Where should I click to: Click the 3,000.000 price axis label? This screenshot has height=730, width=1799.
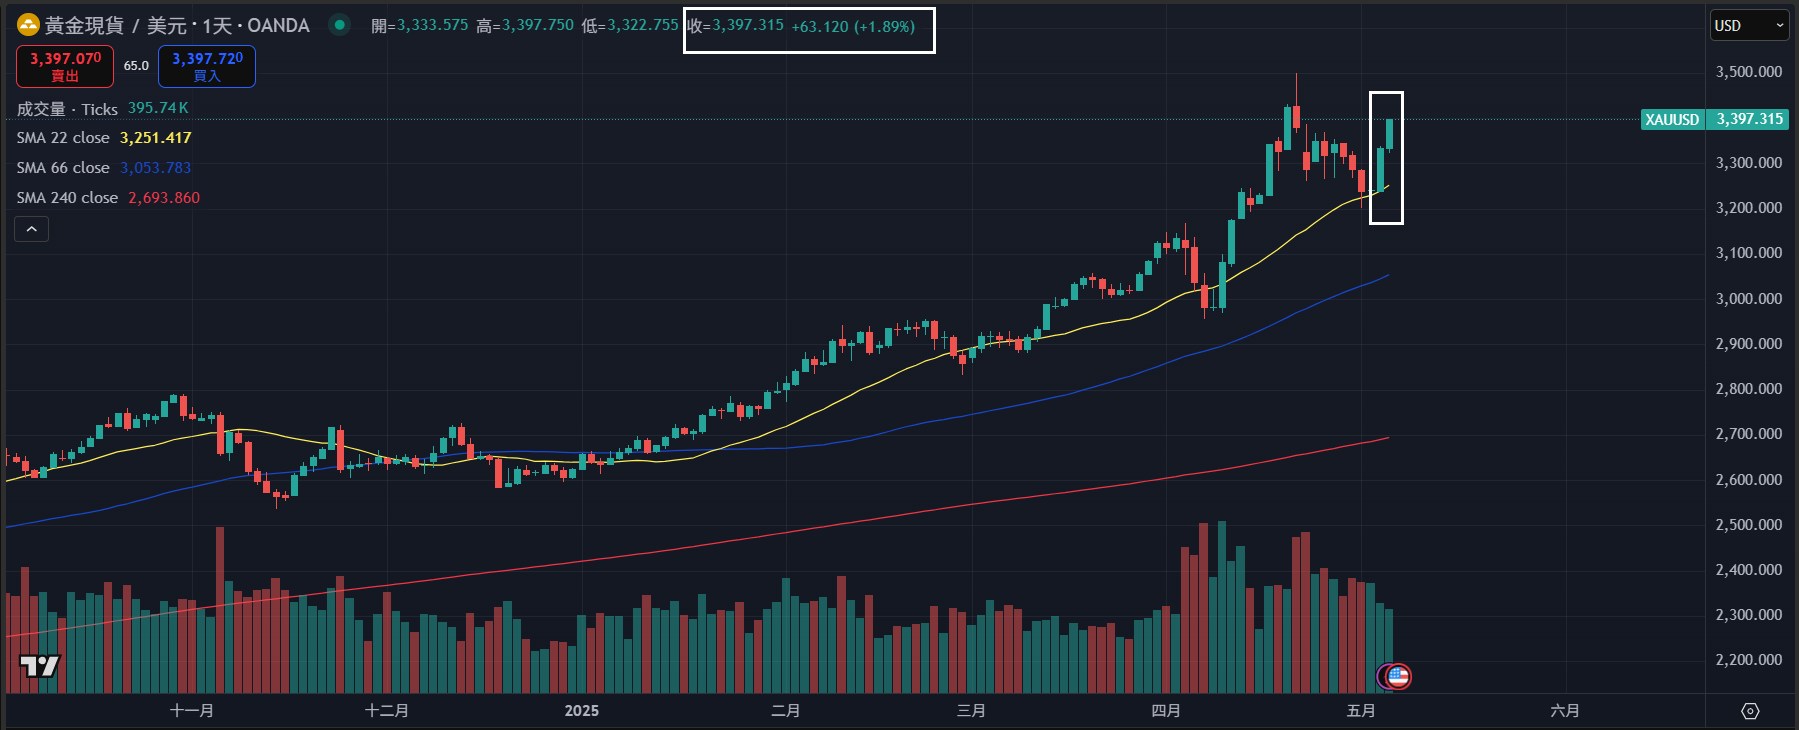[x=1748, y=298]
